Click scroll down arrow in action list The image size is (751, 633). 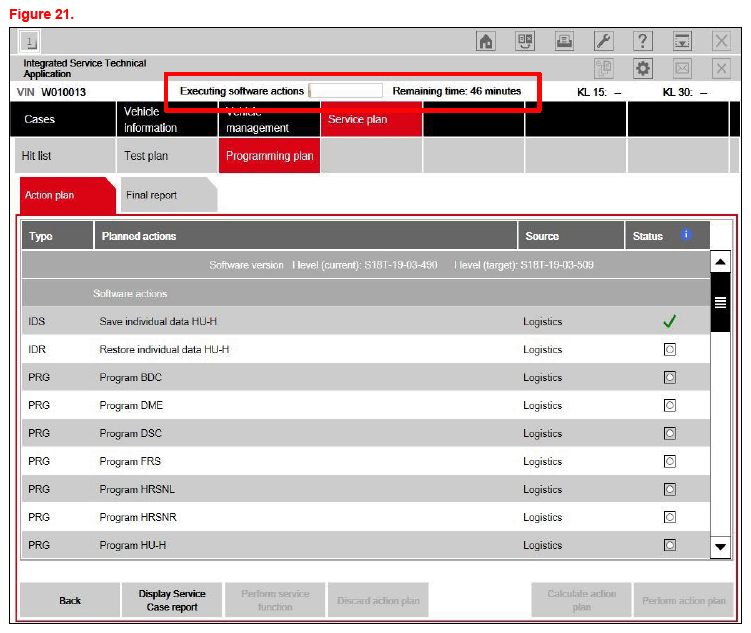pos(720,547)
